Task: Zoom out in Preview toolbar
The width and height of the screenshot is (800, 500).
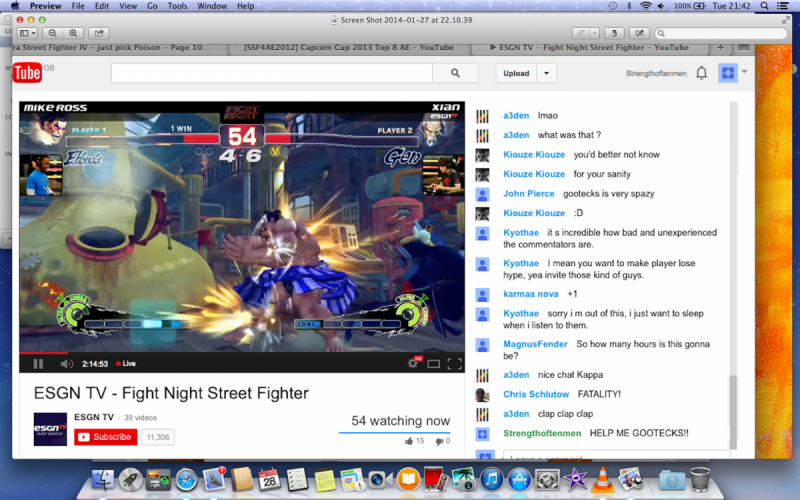Action: coord(52,33)
